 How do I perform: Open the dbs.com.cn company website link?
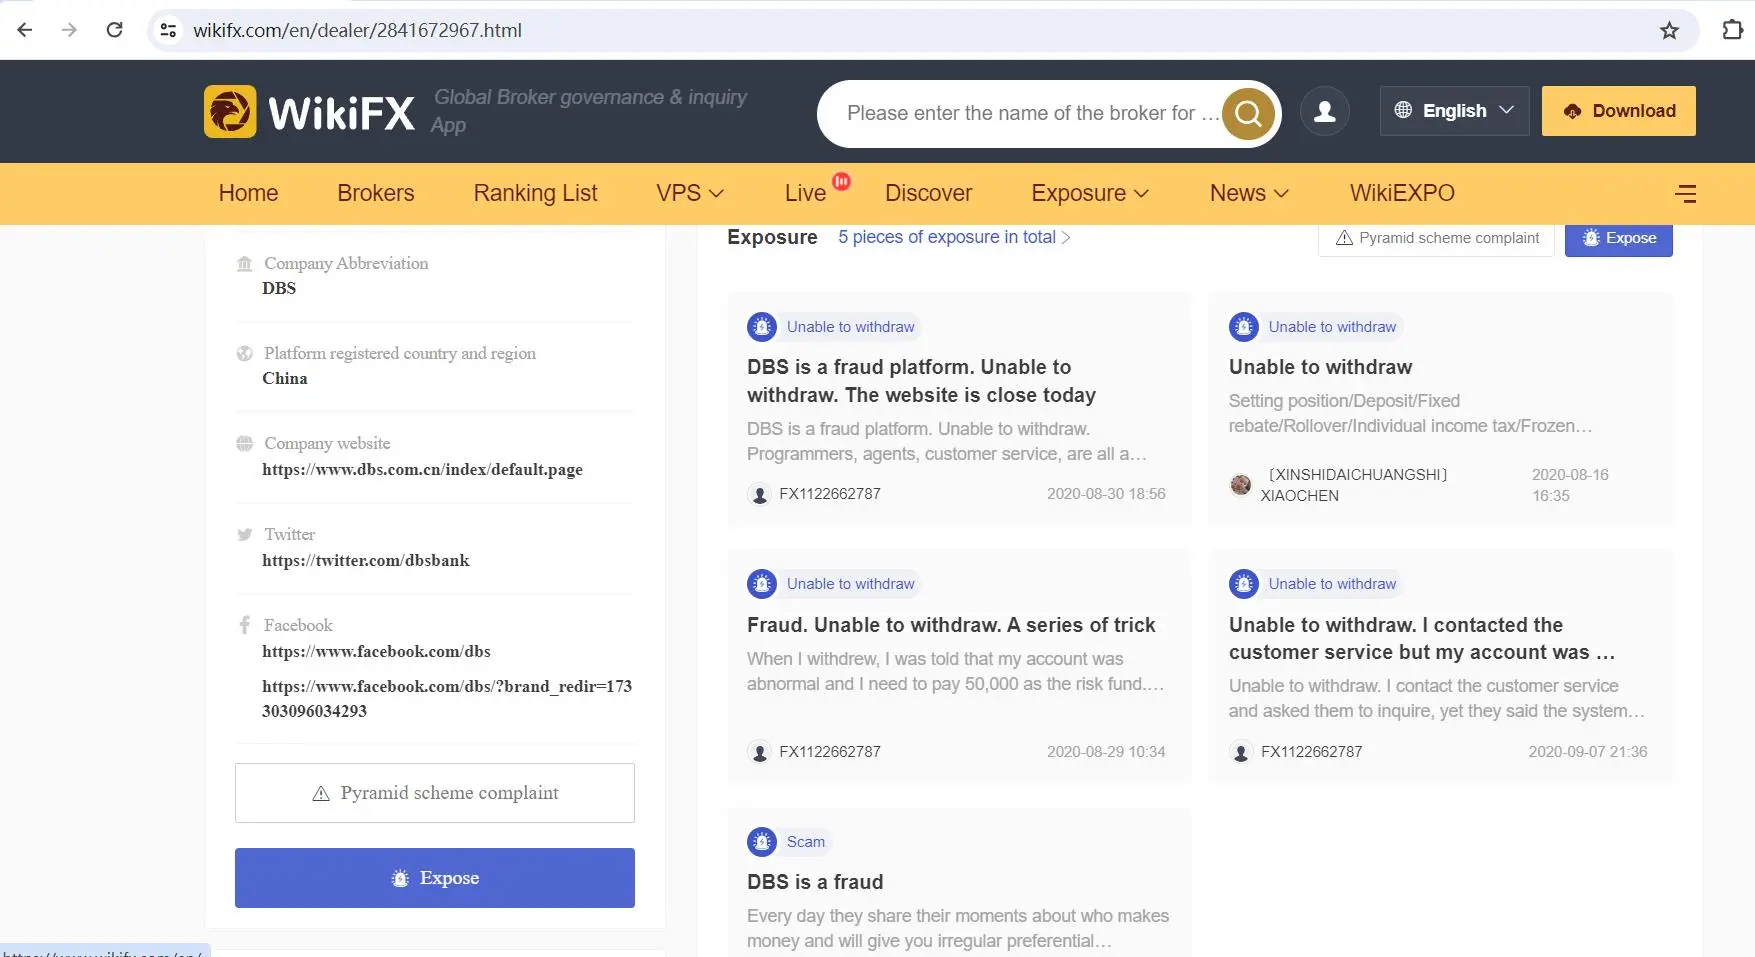(x=422, y=469)
